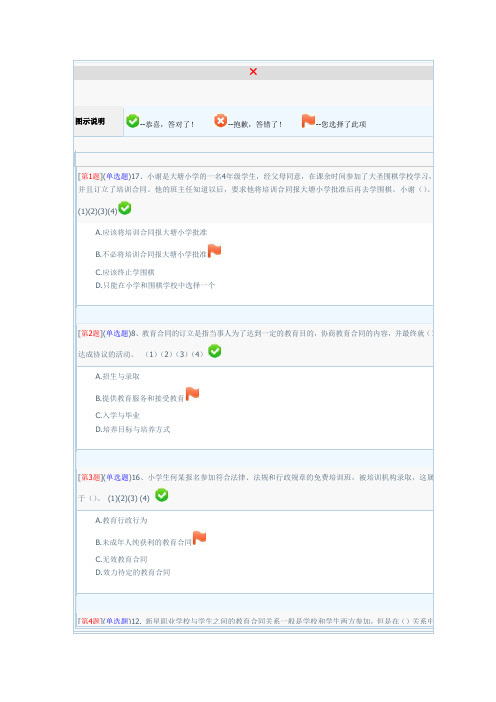Select option C.应该终止学围棋

click(125, 272)
